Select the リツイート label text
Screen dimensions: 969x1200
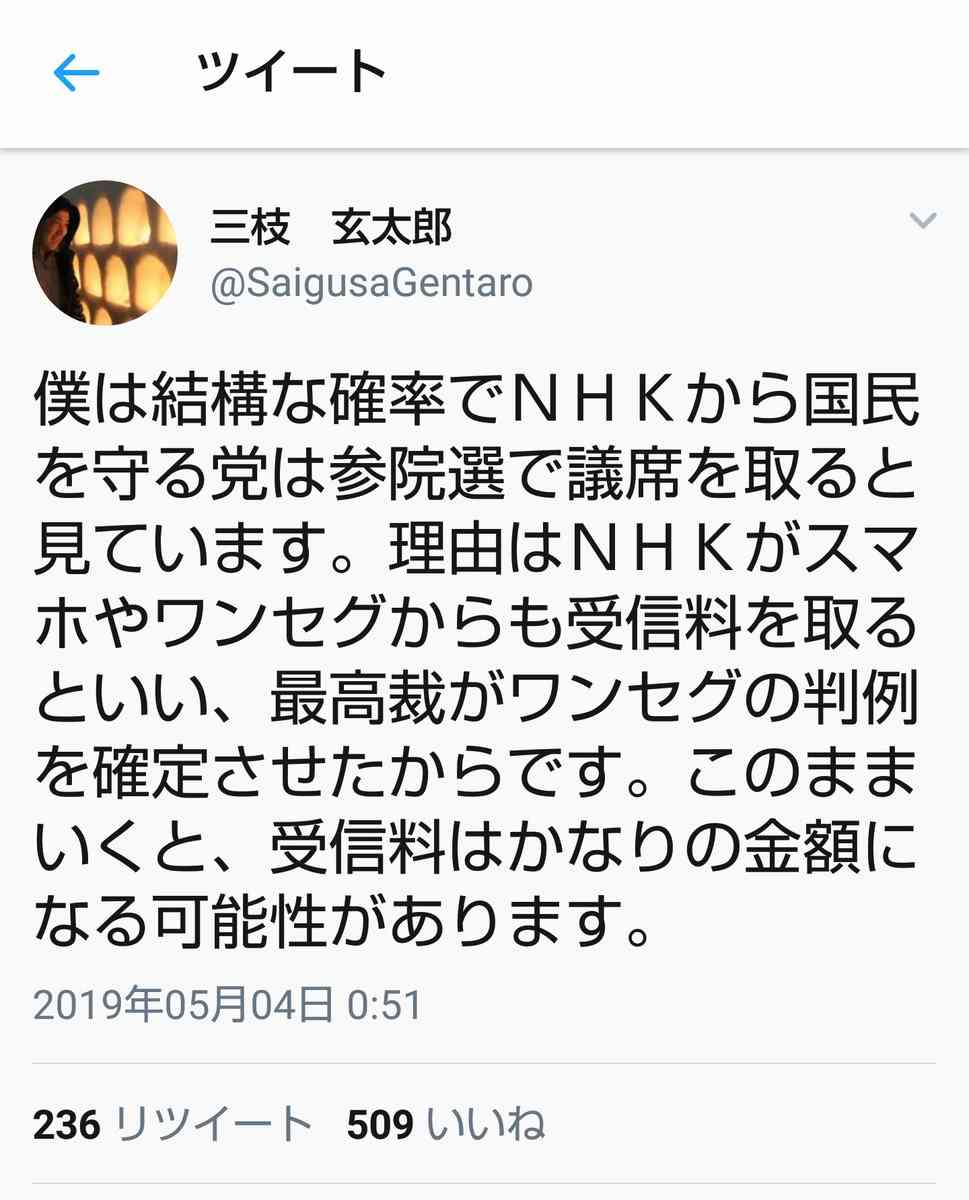click(x=214, y=1126)
